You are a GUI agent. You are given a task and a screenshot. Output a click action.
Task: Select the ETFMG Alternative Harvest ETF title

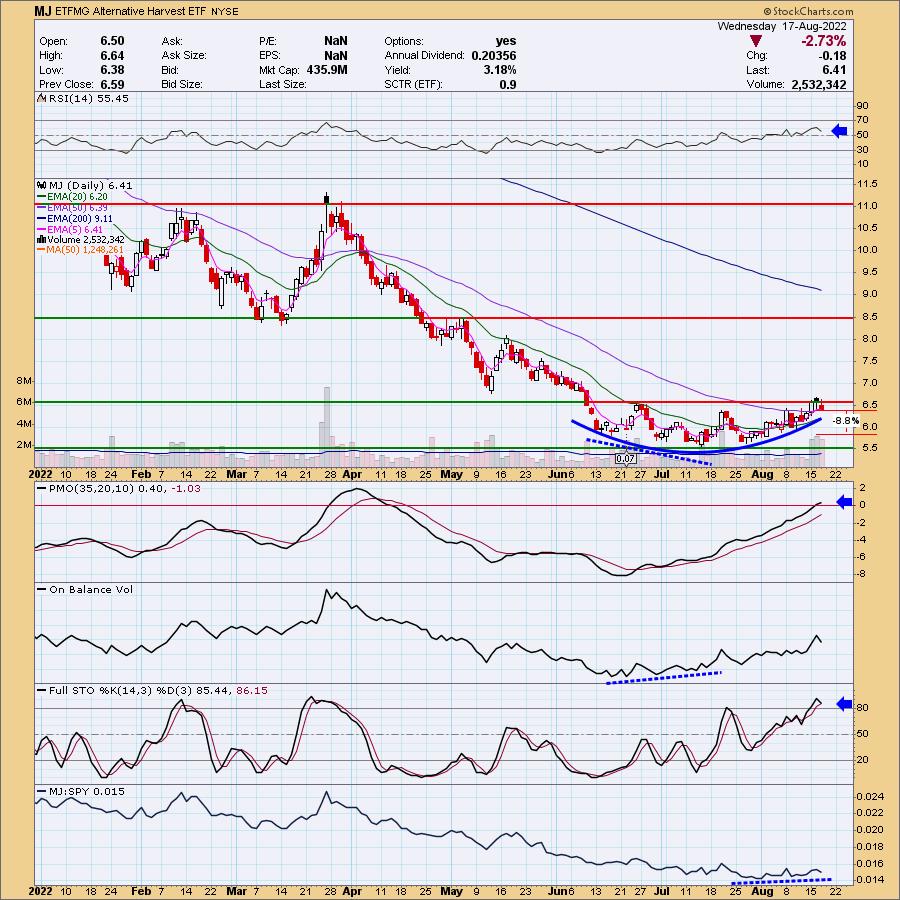[130, 11]
